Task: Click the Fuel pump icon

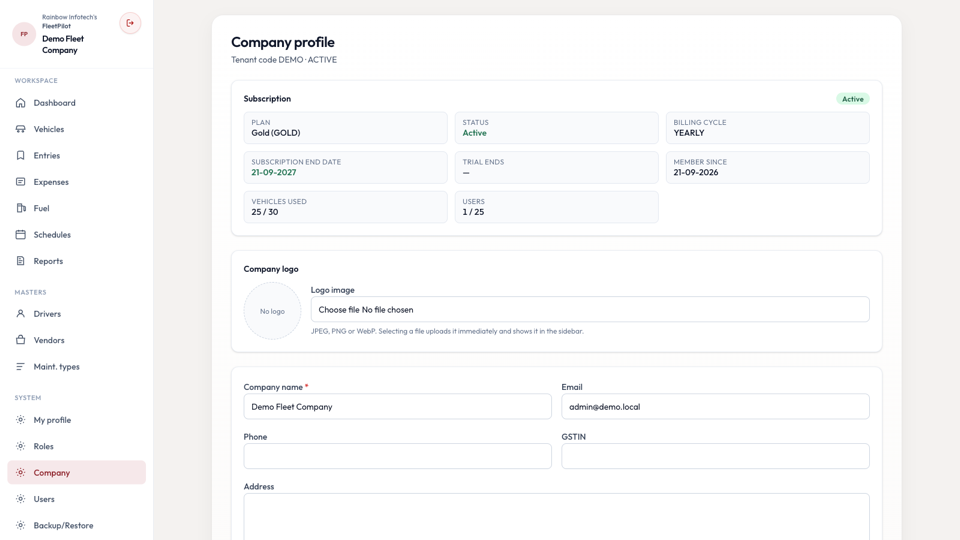Action: coord(21,208)
